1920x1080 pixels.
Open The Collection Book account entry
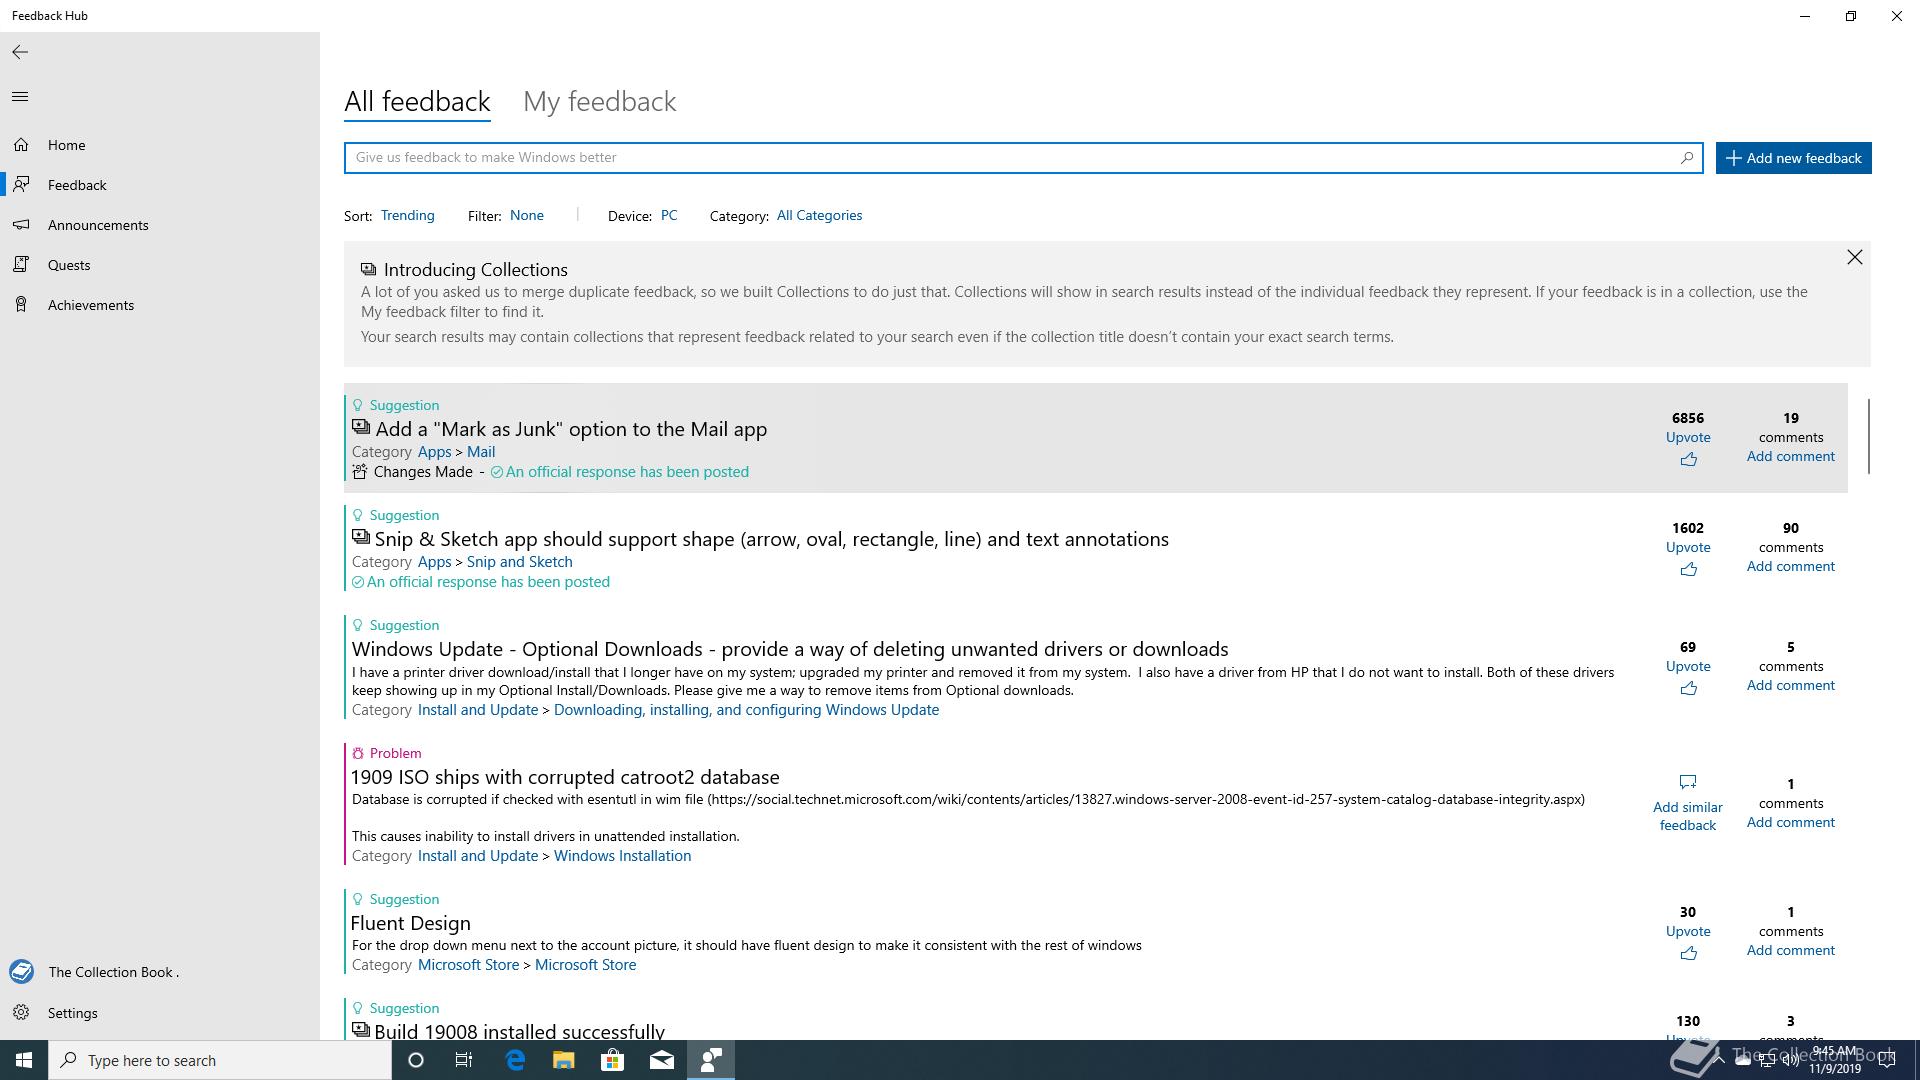pos(160,972)
